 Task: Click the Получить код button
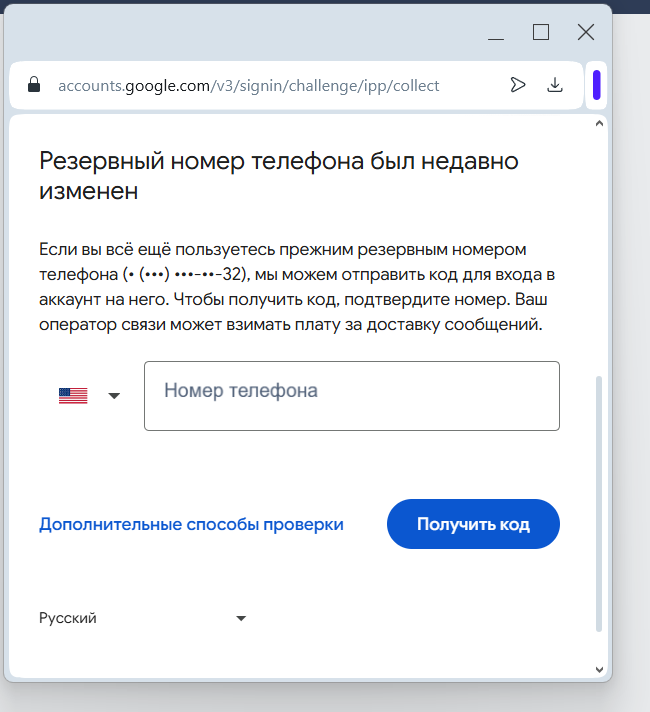point(473,524)
